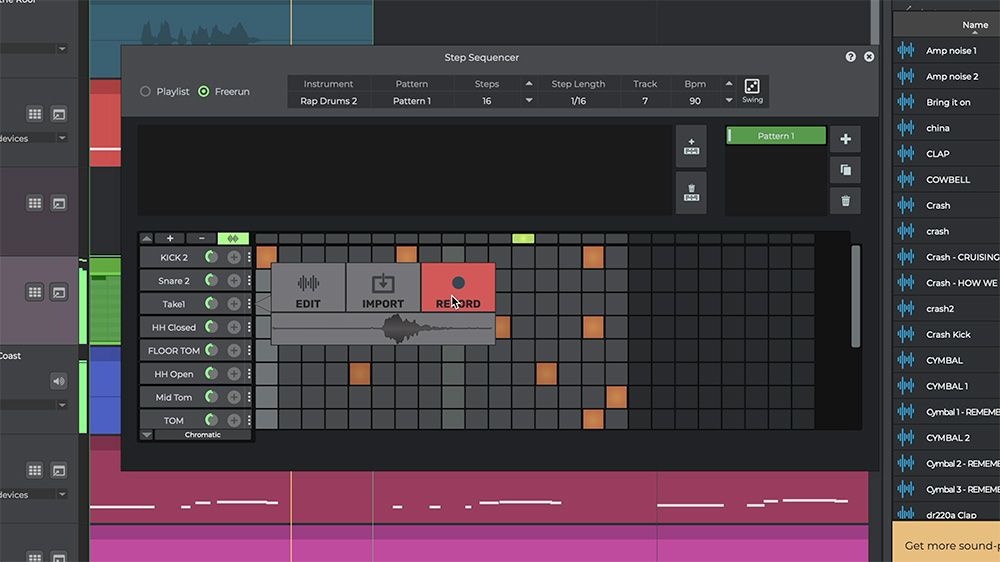The height and width of the screenshot is (562, 1000).
Task: Click the sequencer vertical scrollbar
Action: coord(856,296)
